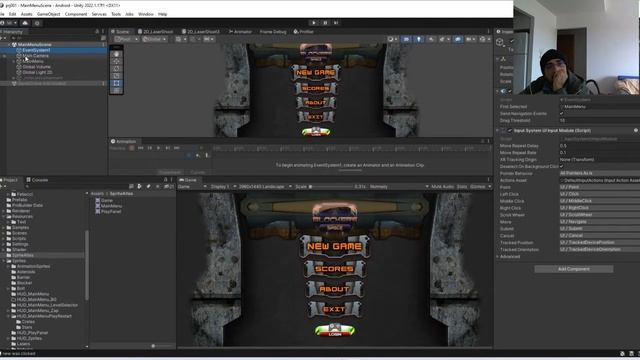Image resolution: width=640 pixels, height=360 pixels.
Task: Open the Console tab
Action: [37, 180]
